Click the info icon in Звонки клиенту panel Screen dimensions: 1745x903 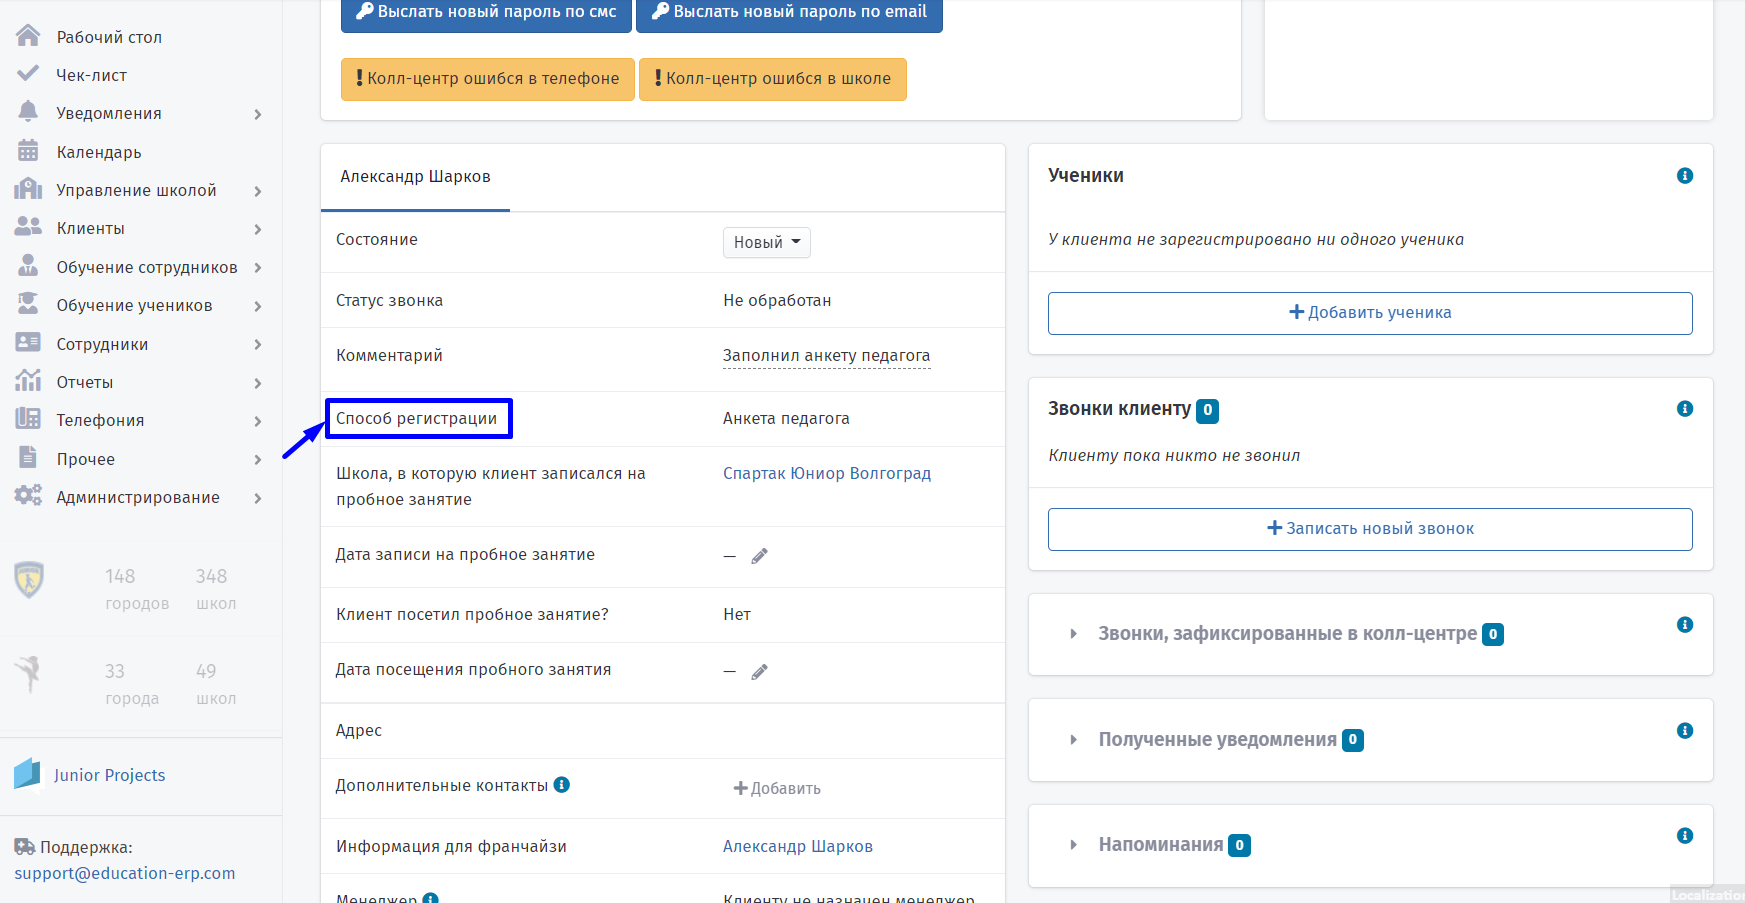[x=1685, y=409]
